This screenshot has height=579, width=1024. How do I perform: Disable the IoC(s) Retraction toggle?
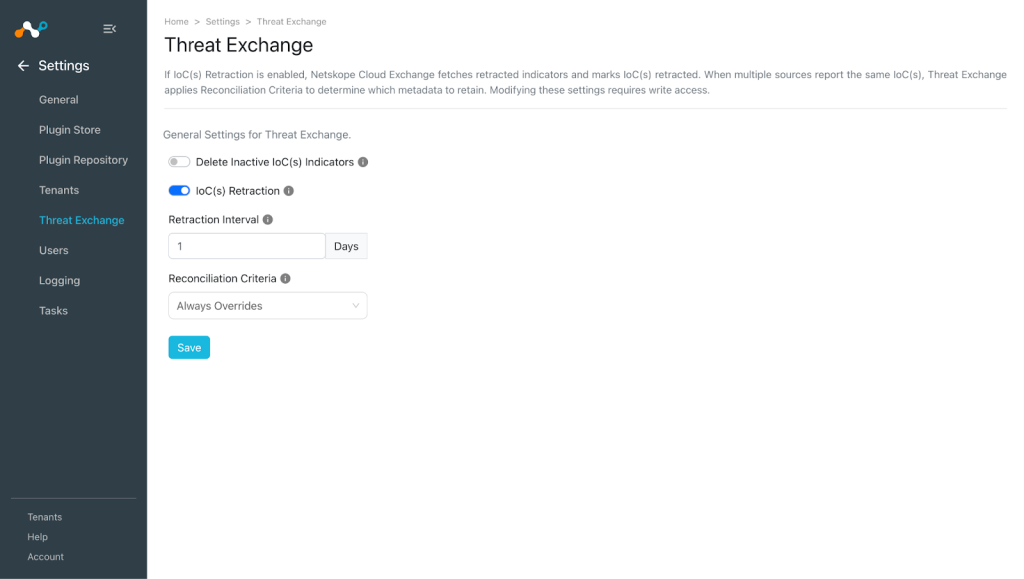click(179, 191)
